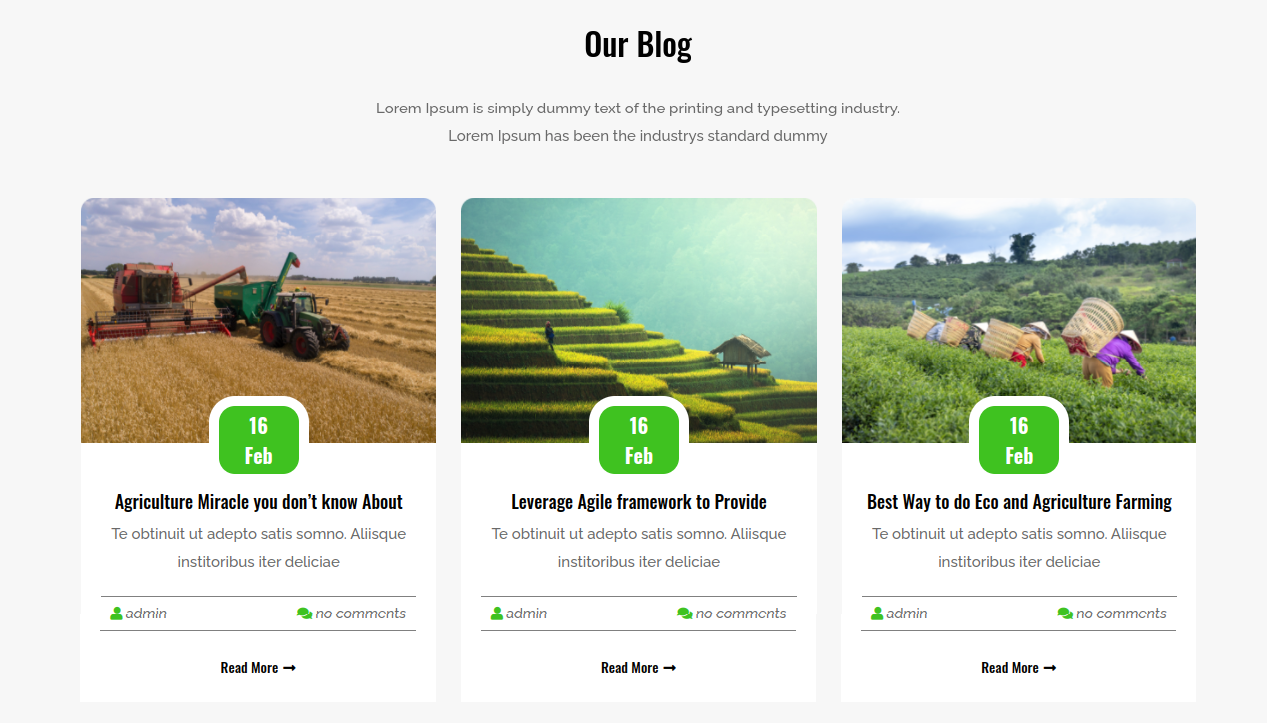
Task: Select the rice terraces thumbnail image
Action: 639,320
